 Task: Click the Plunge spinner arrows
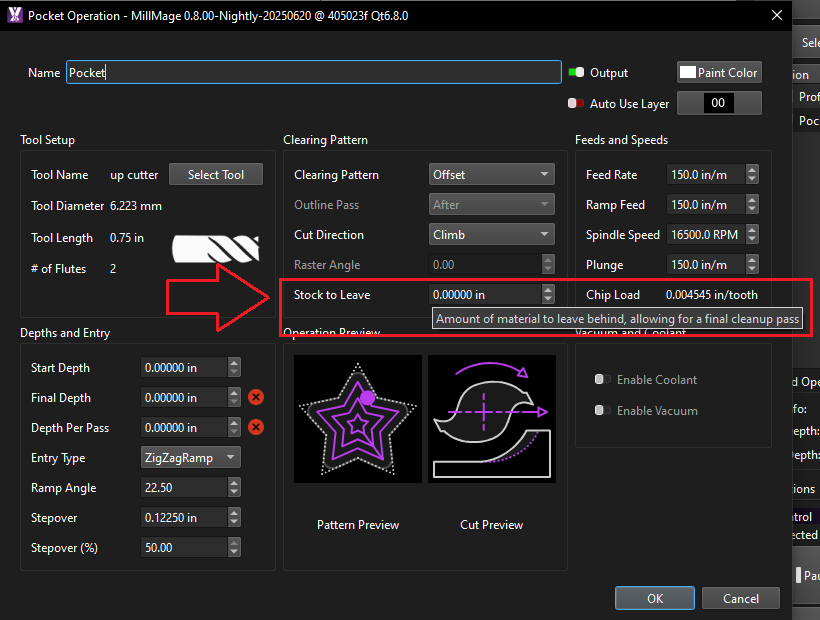click(x=752, y=265)
